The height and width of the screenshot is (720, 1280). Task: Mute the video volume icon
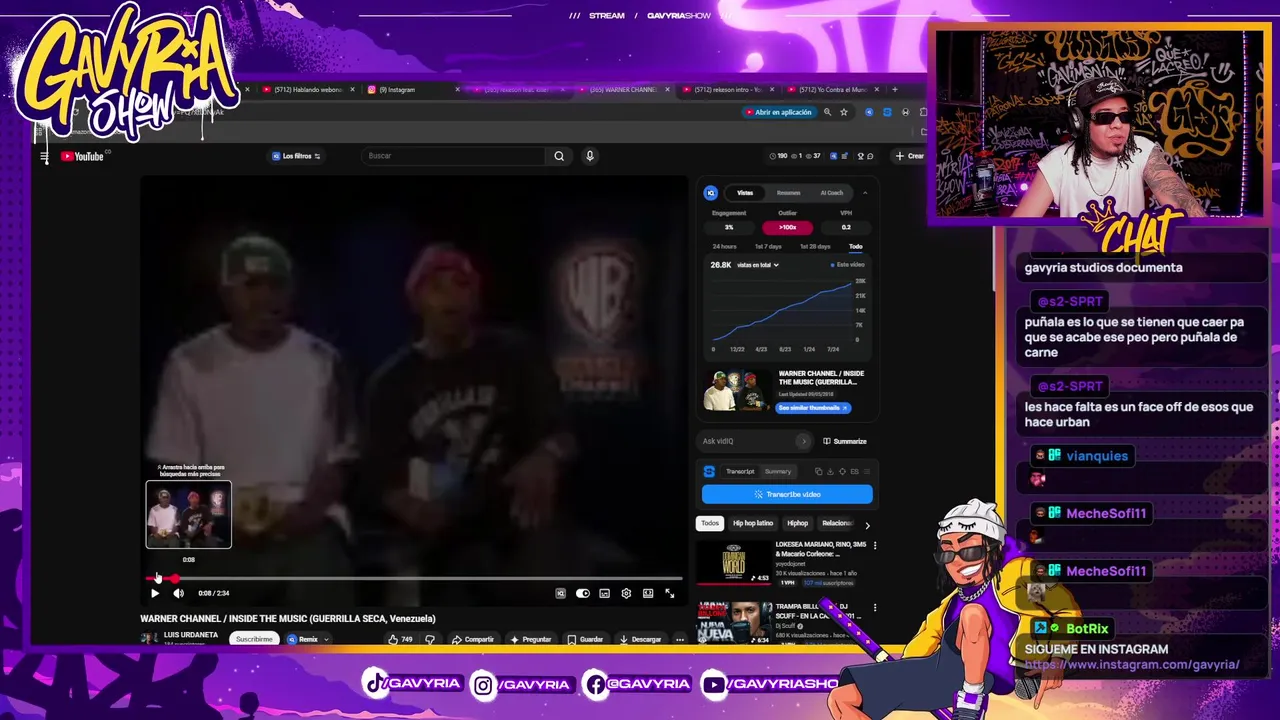[178, 593]
